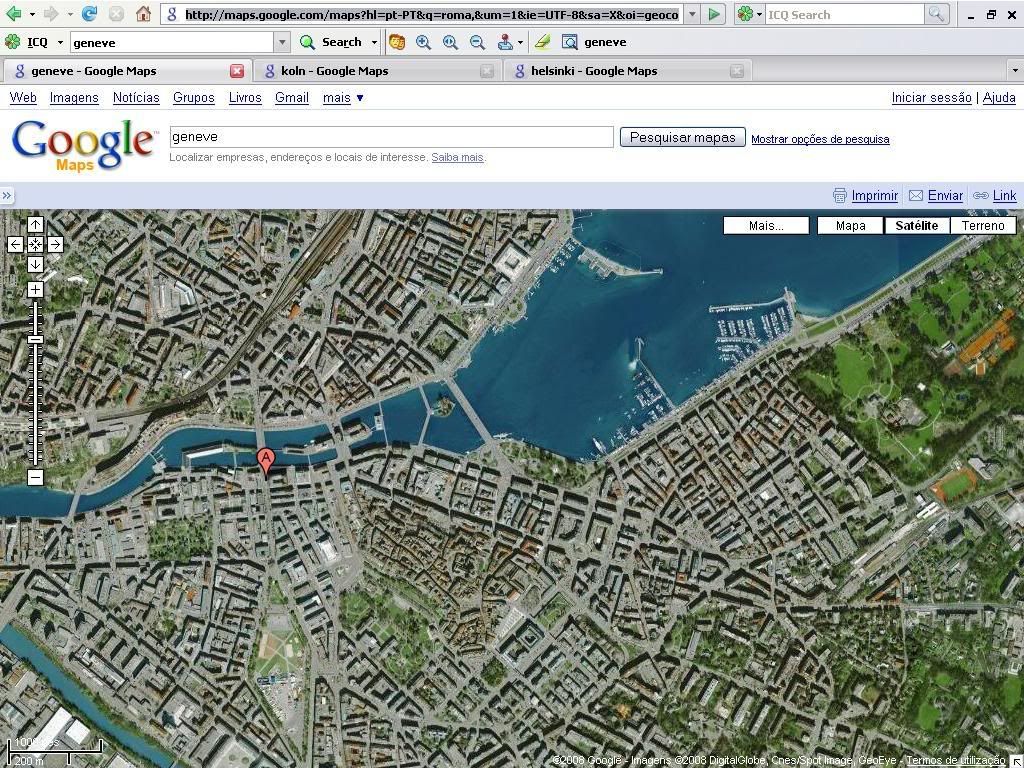Viewport: 1024px width, 768px height.
Task: Pan the map up with the arrow
Action: (x=35, y=224)
